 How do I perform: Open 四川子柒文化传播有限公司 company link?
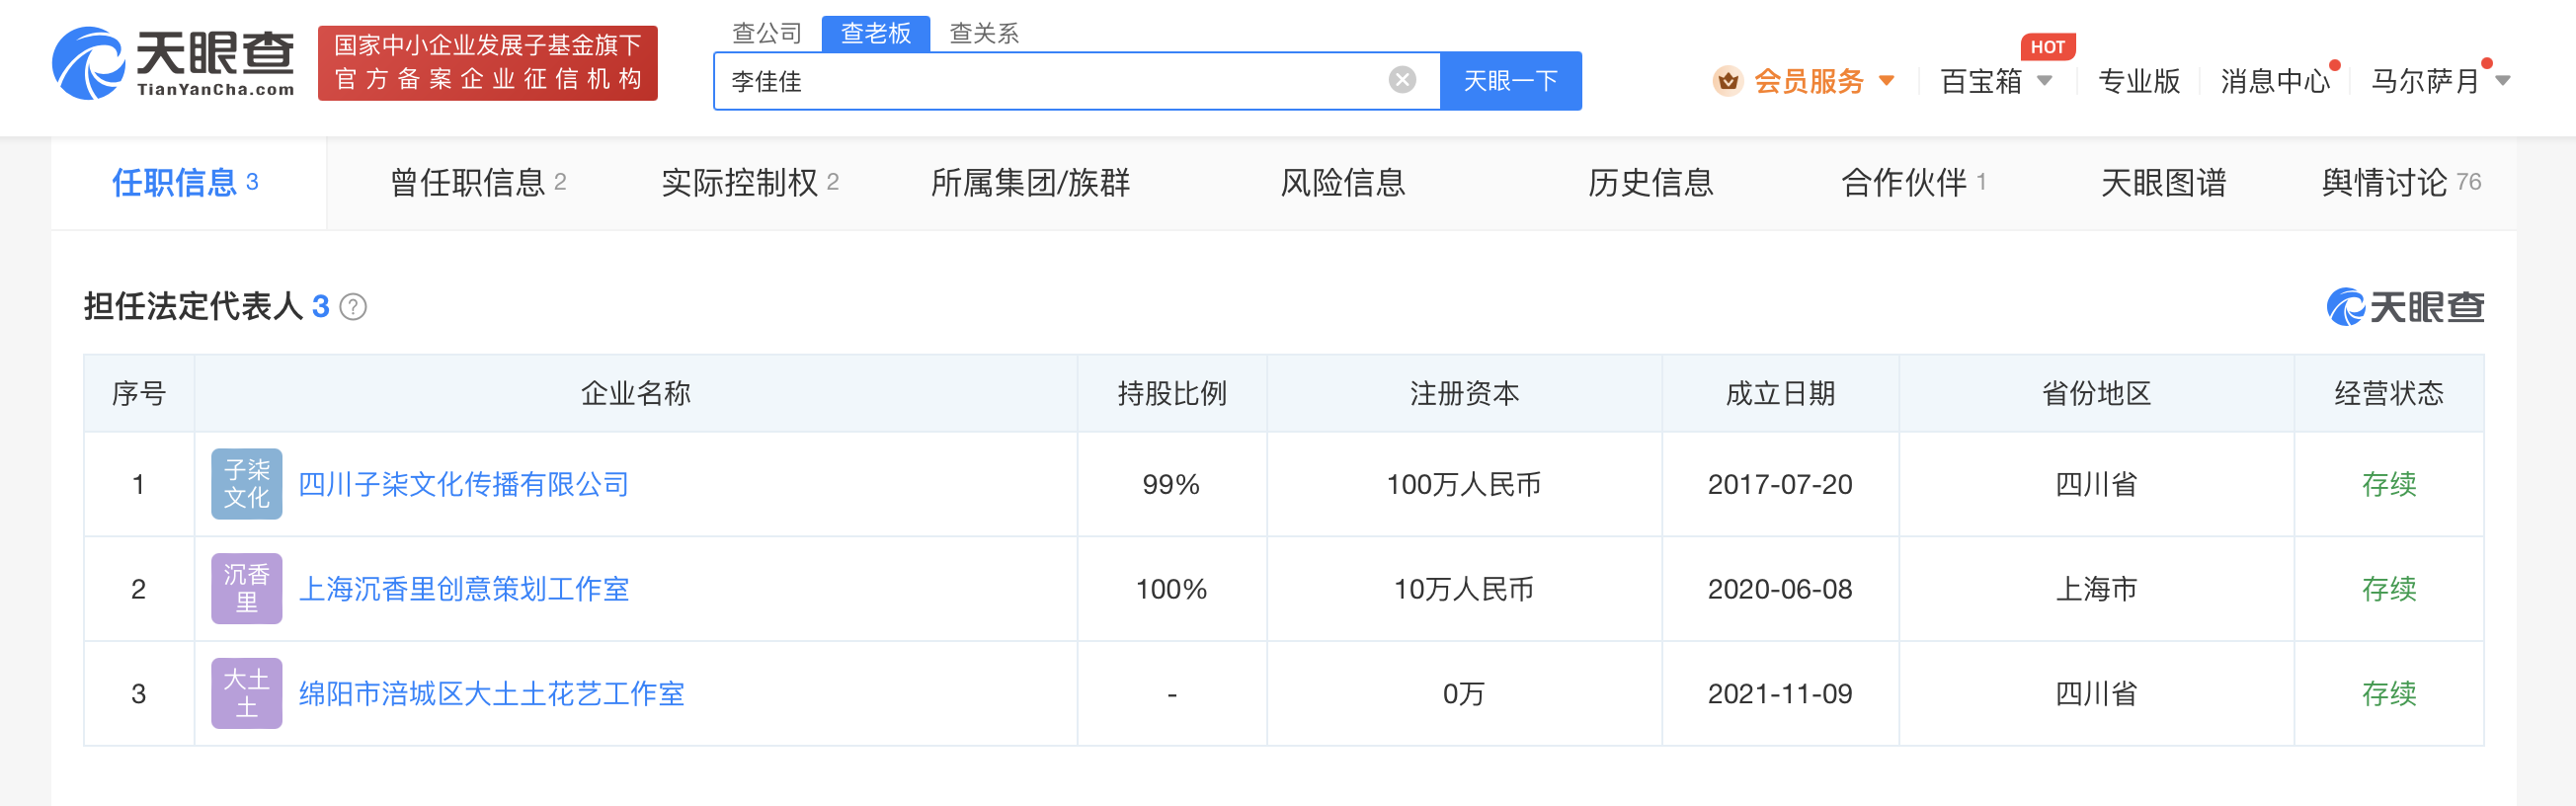click(x=463, y=484)
